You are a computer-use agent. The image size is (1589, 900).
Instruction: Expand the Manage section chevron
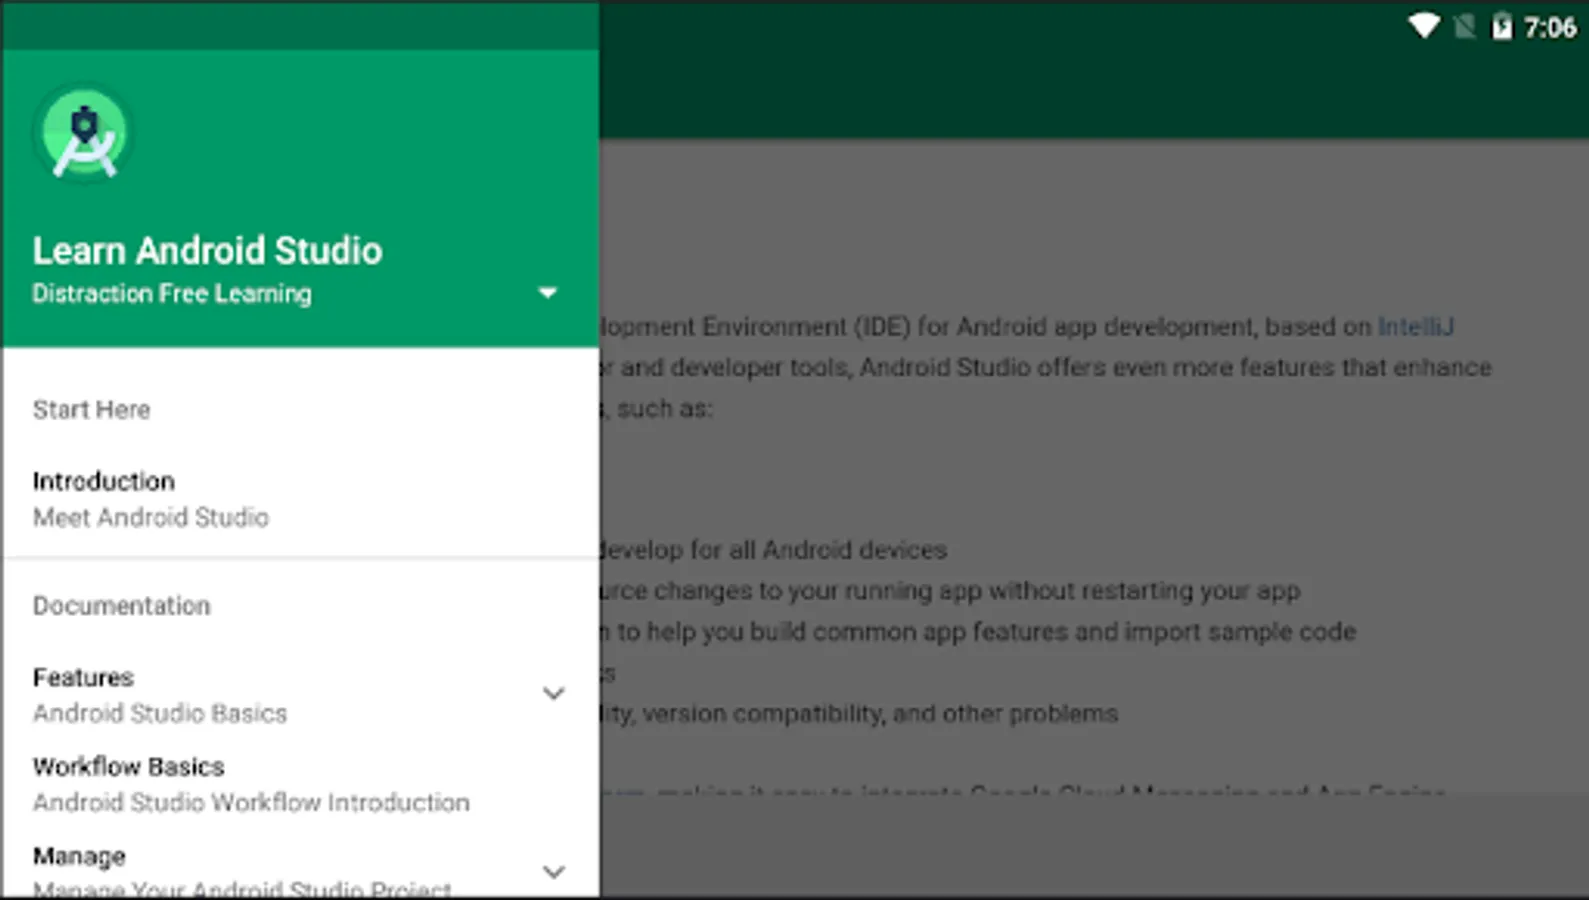[553, 872]
